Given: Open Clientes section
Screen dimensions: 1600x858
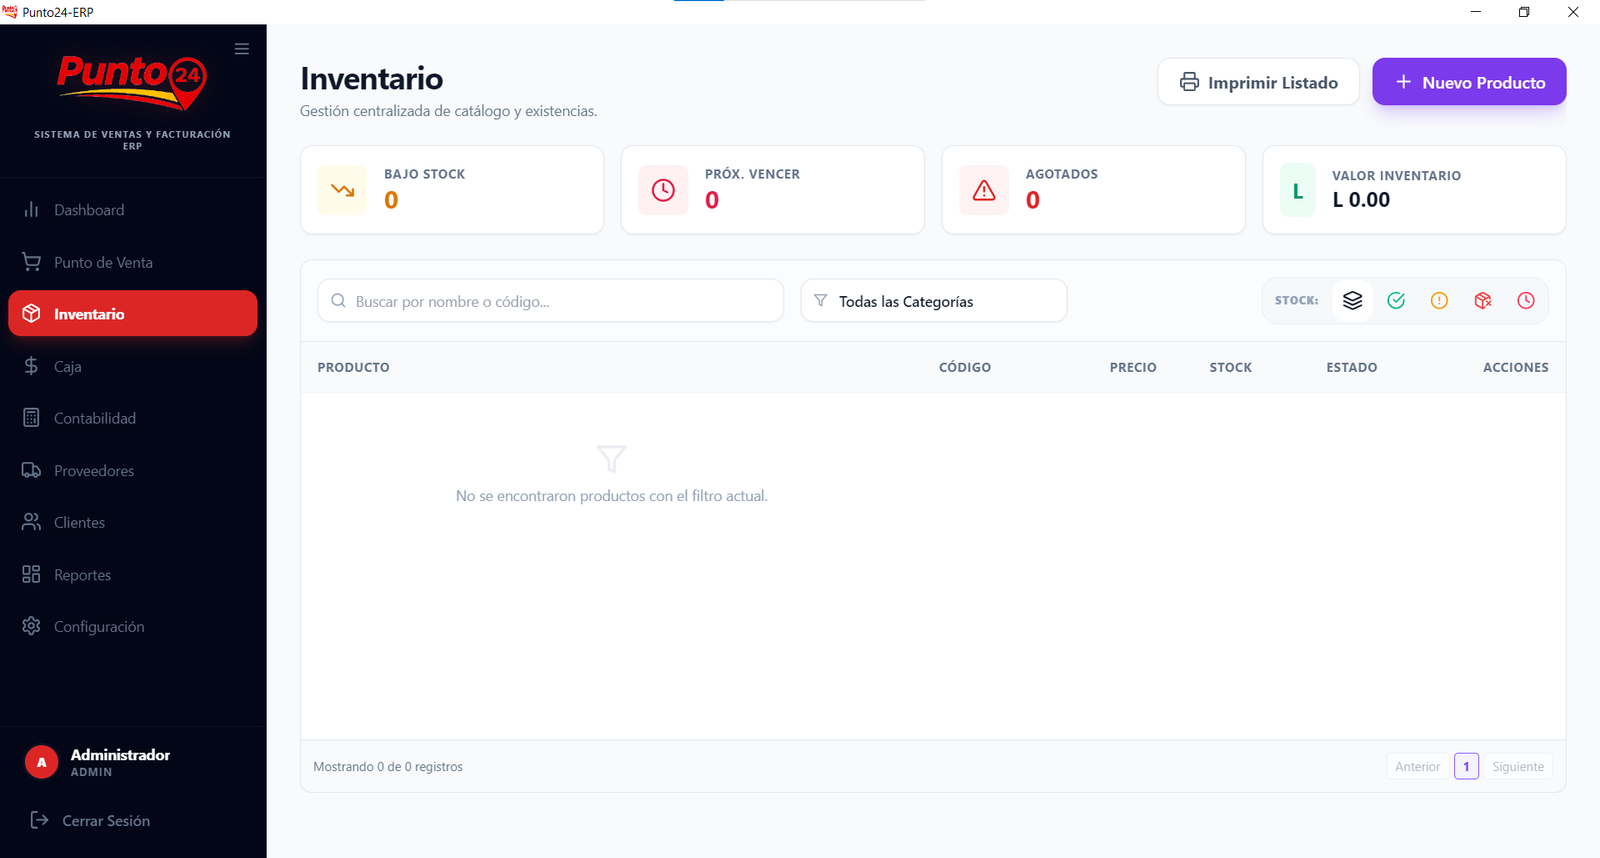Looking at the screenshot, I should point(133,522).
